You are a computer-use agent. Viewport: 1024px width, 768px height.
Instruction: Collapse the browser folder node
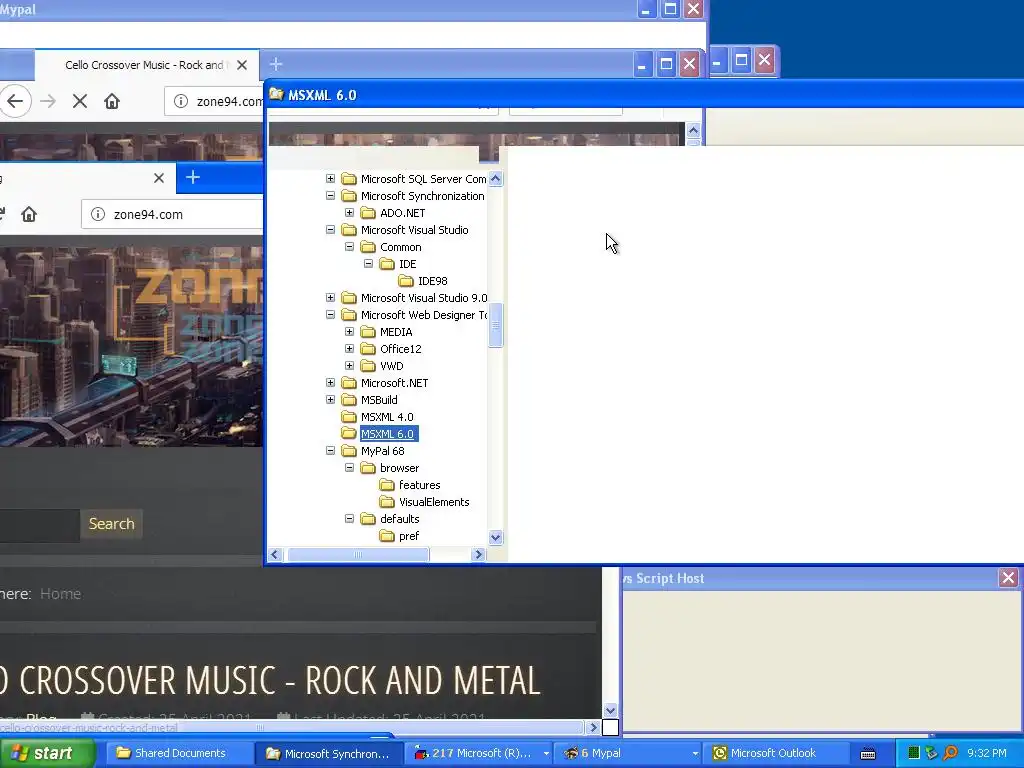point(349,467)
